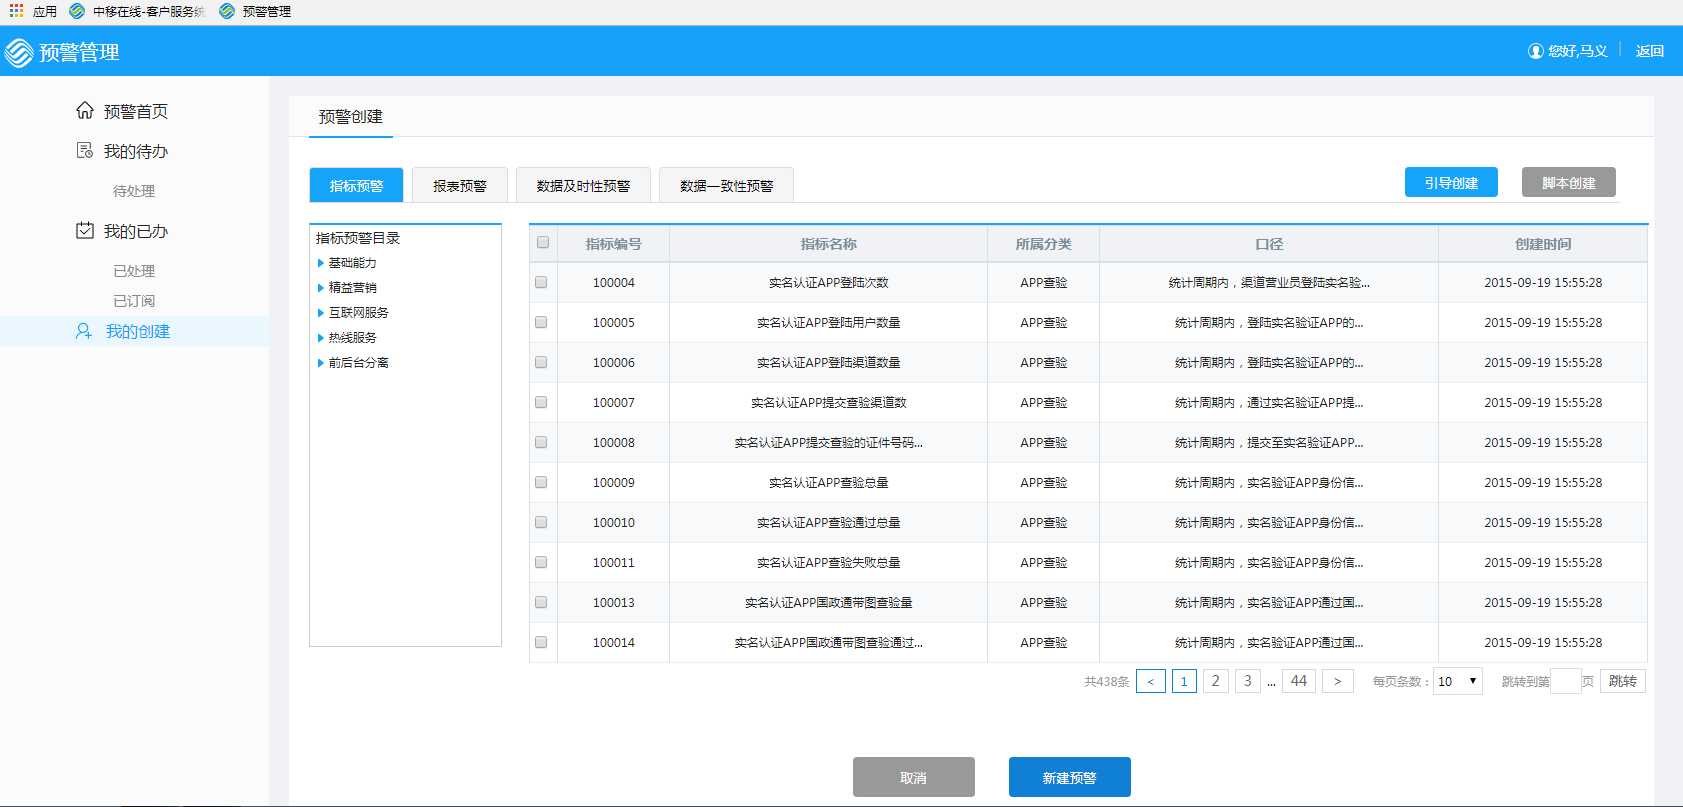This screenshot has height=807, width=1683.
Task: Check the row for indicator 100004
Action: tap(541, 282)
